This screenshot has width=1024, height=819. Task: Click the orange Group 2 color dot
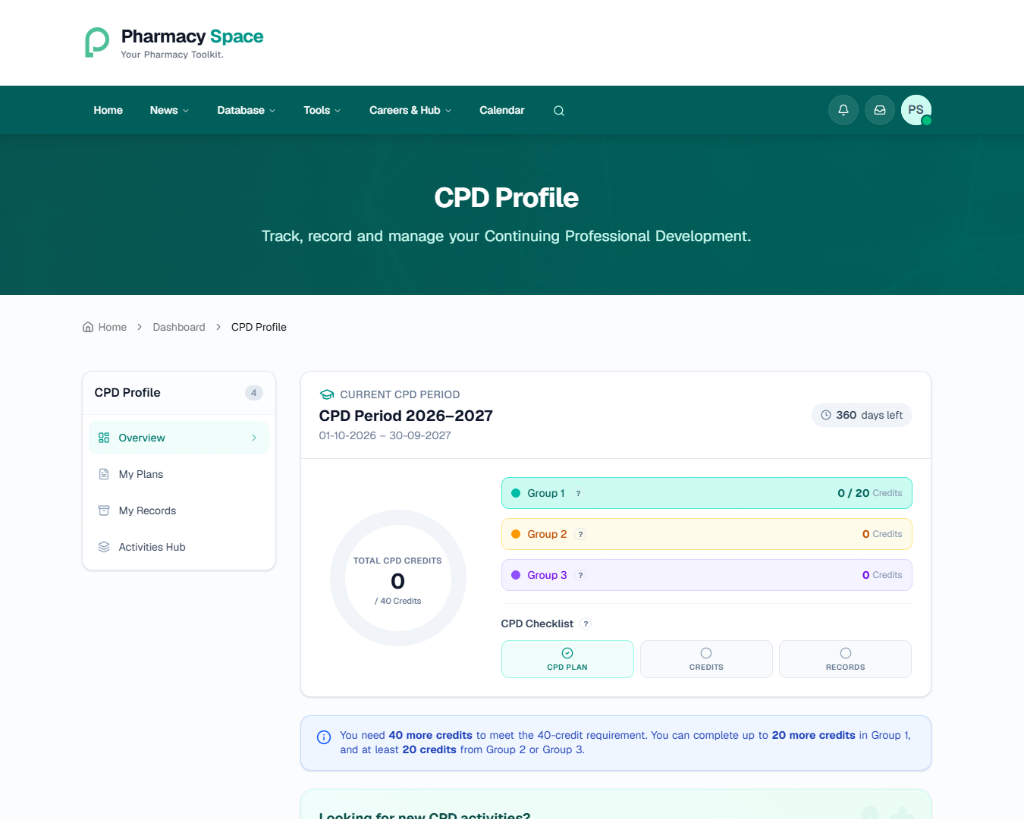pyautogui.click(x=516, y=534)
